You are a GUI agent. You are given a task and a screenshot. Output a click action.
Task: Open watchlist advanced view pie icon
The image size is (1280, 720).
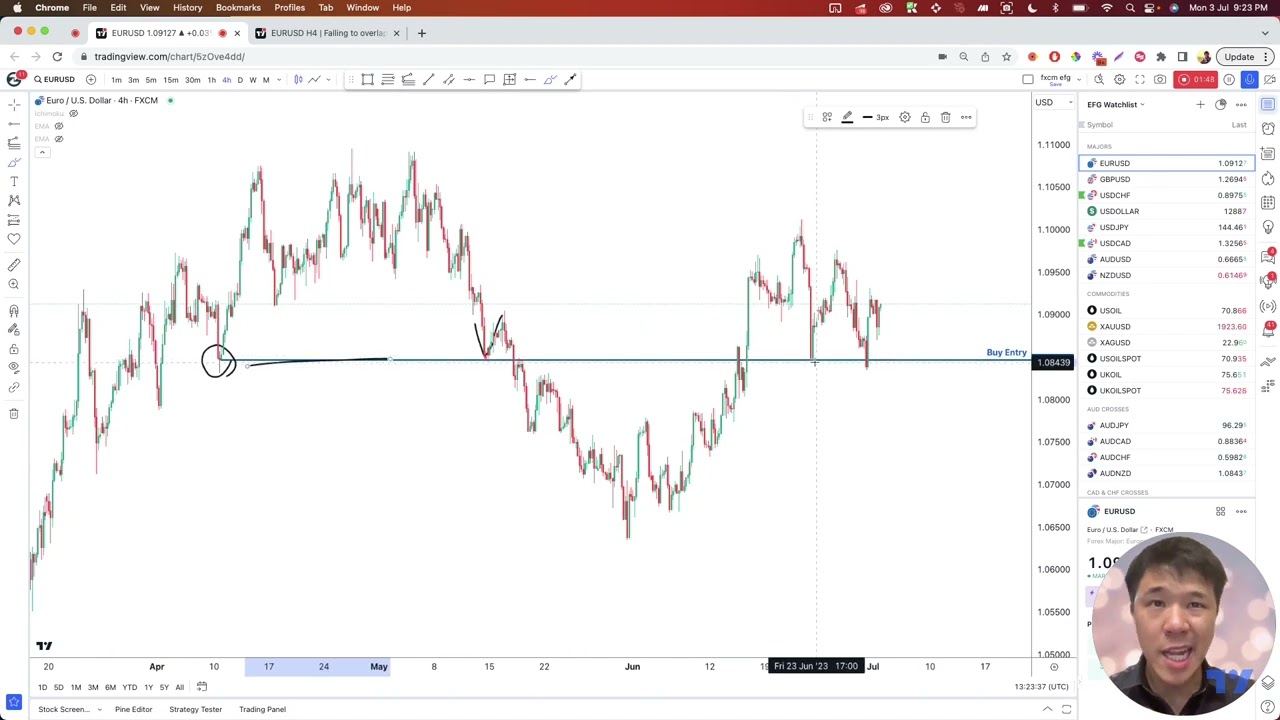[x=1220, y=104]
